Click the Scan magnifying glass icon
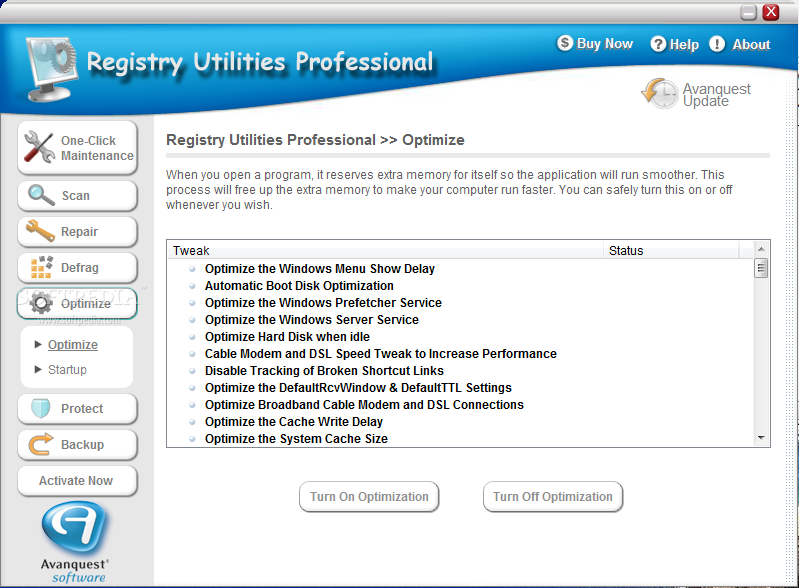Screen dimensions: 799x588 pos(41,195)
